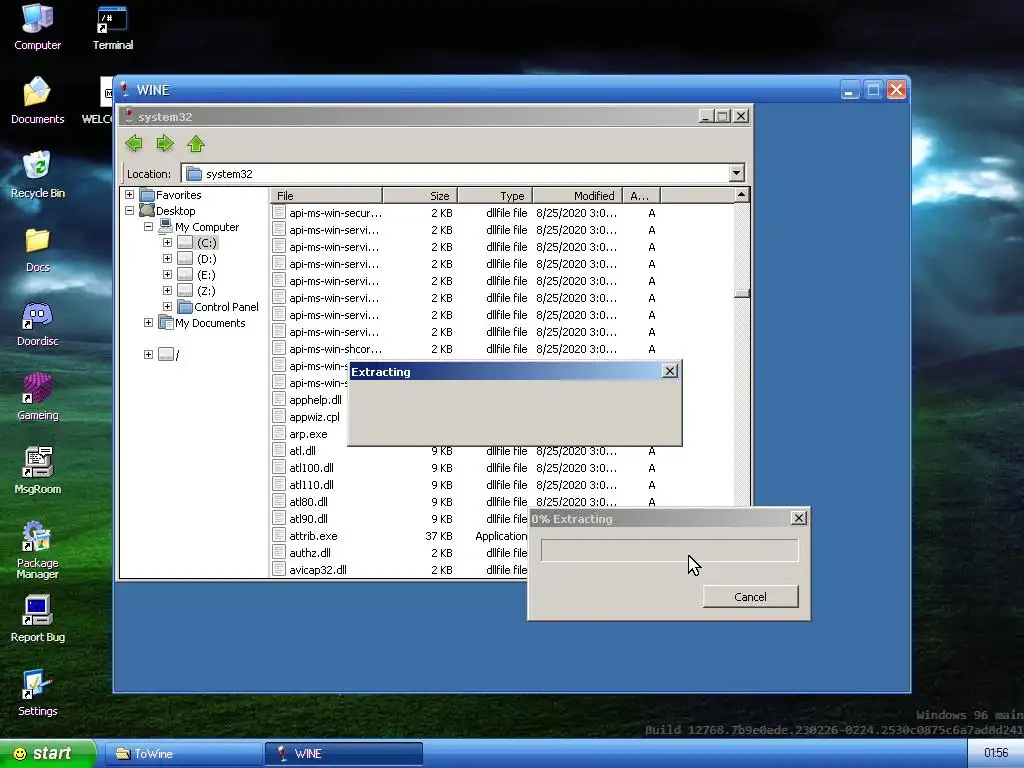Click the apphelp.dll file icon
This screenshot has width=1024, height=768.
click(280, 400)
